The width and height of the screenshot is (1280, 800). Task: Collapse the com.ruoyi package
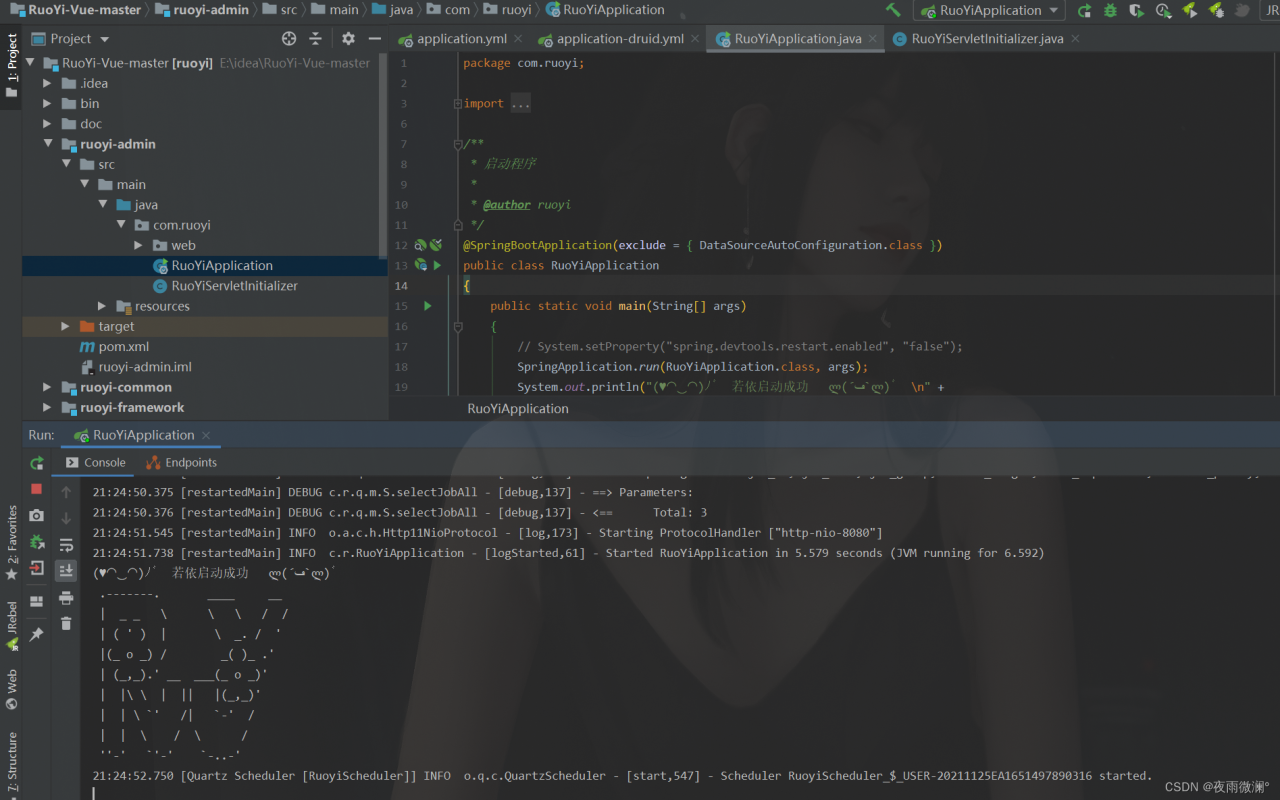[120, 225]
